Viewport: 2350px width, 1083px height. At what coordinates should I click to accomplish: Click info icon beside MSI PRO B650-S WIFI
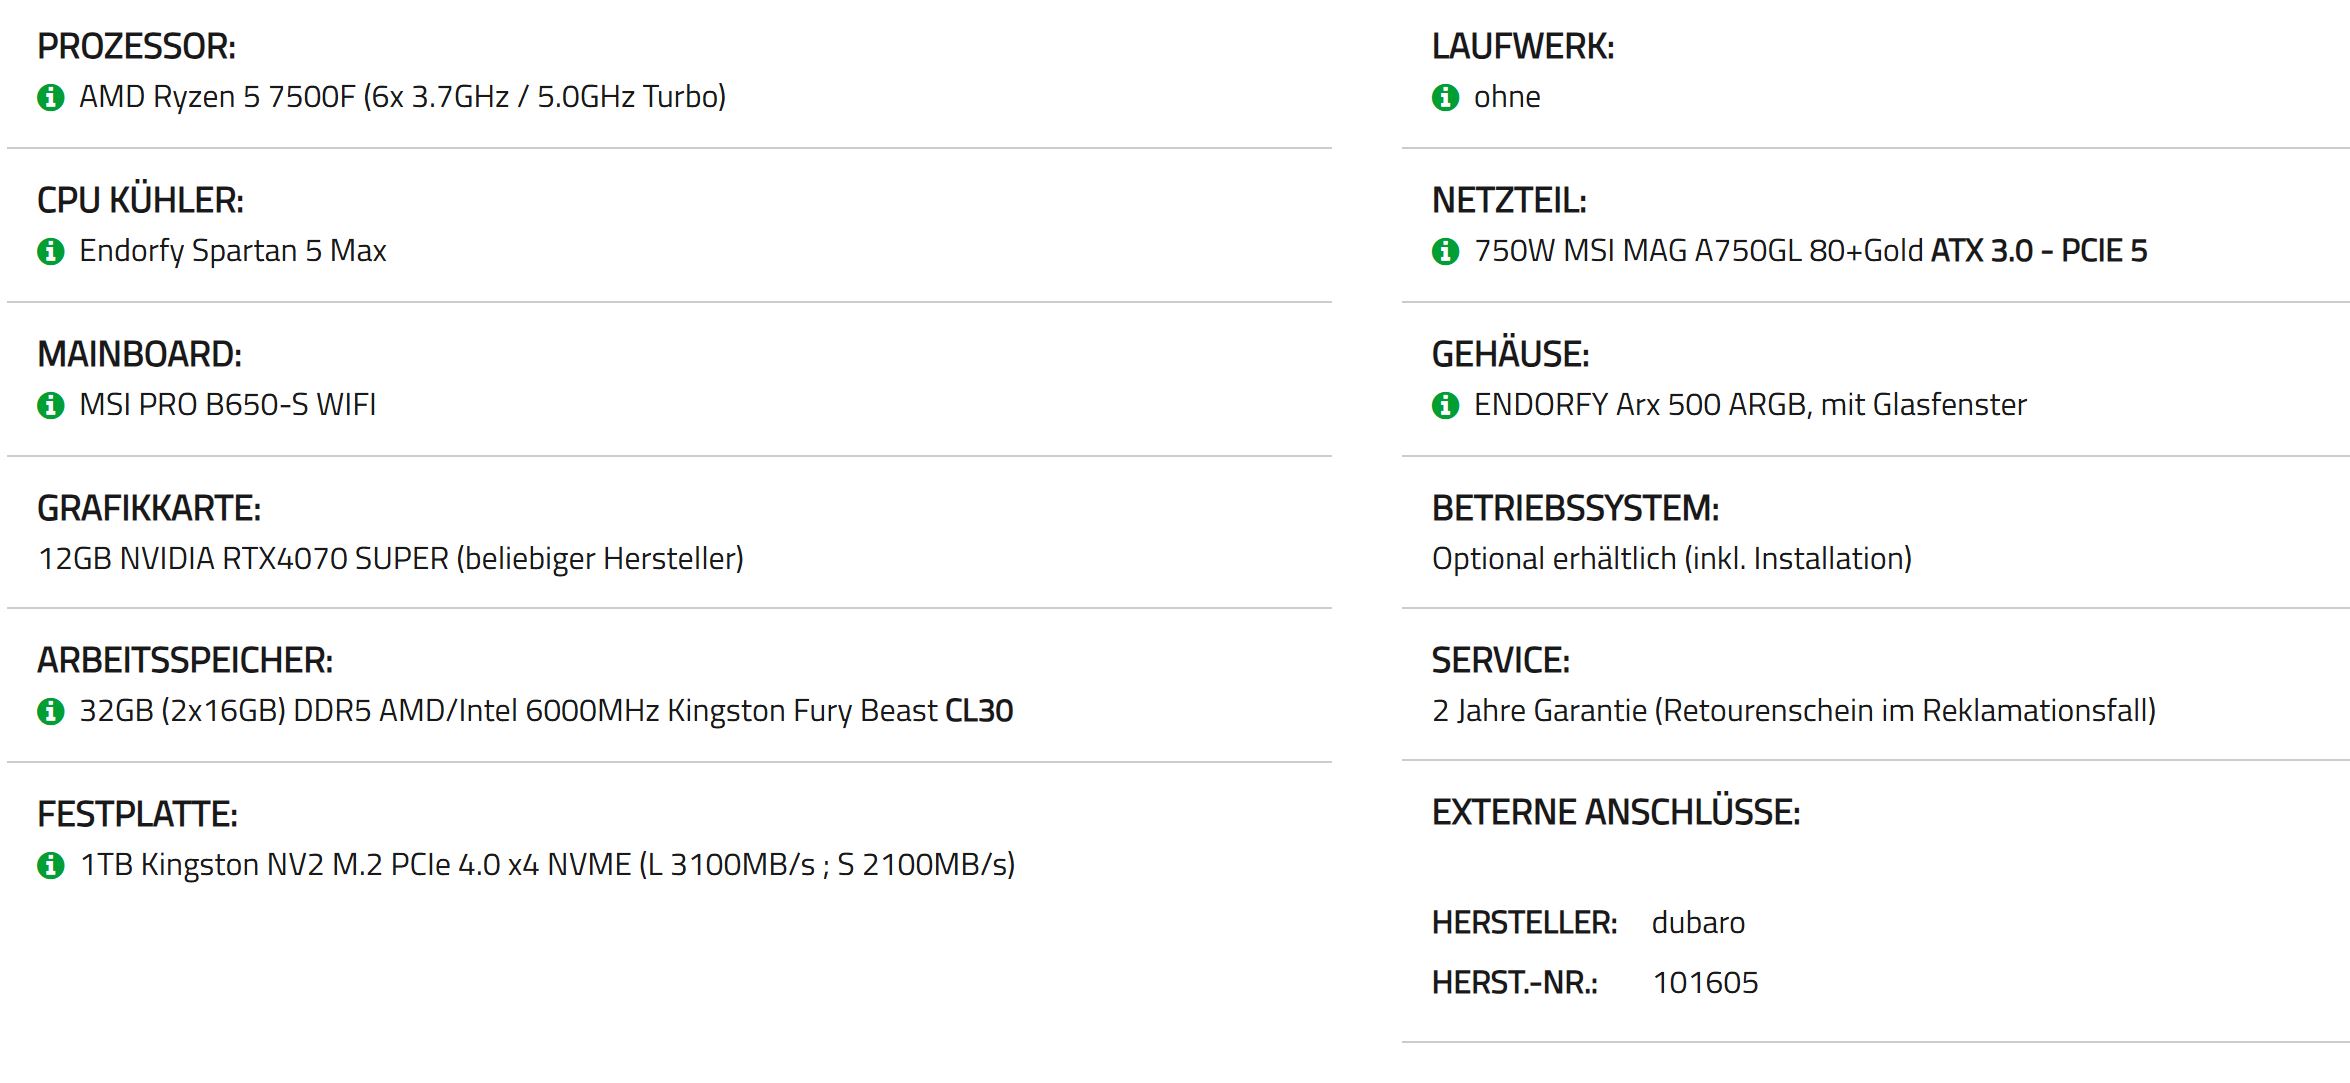50,405
